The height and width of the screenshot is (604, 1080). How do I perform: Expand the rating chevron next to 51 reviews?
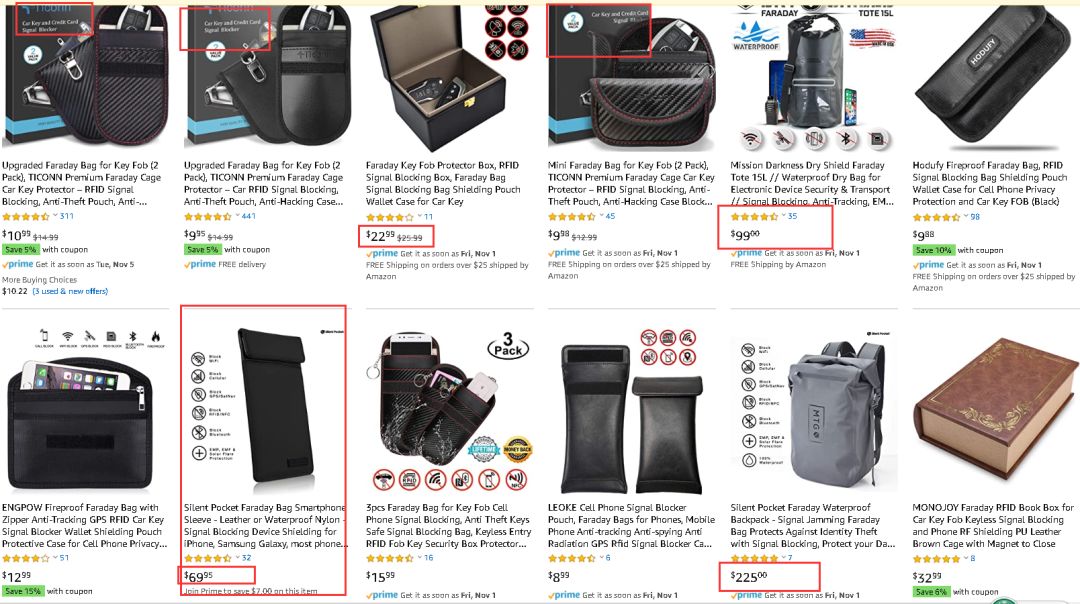click(x=56, y=558)
